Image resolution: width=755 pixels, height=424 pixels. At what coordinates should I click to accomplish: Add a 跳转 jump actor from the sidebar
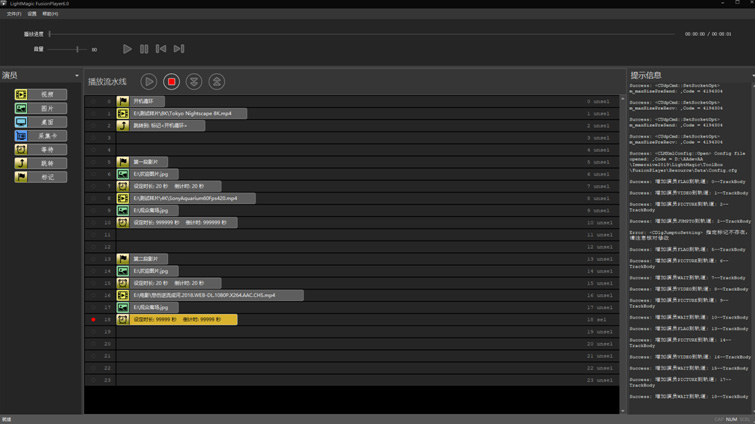coord(41,163)
